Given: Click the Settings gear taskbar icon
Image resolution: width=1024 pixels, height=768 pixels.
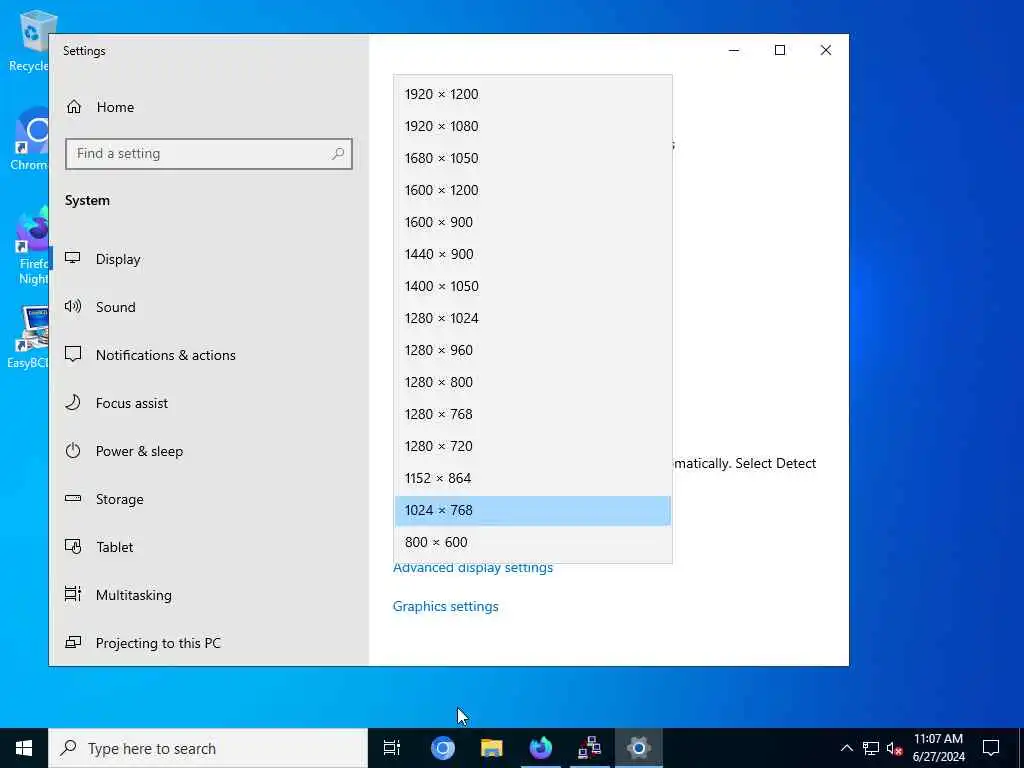Looking at the screenshot, I should tap(639, 748).
